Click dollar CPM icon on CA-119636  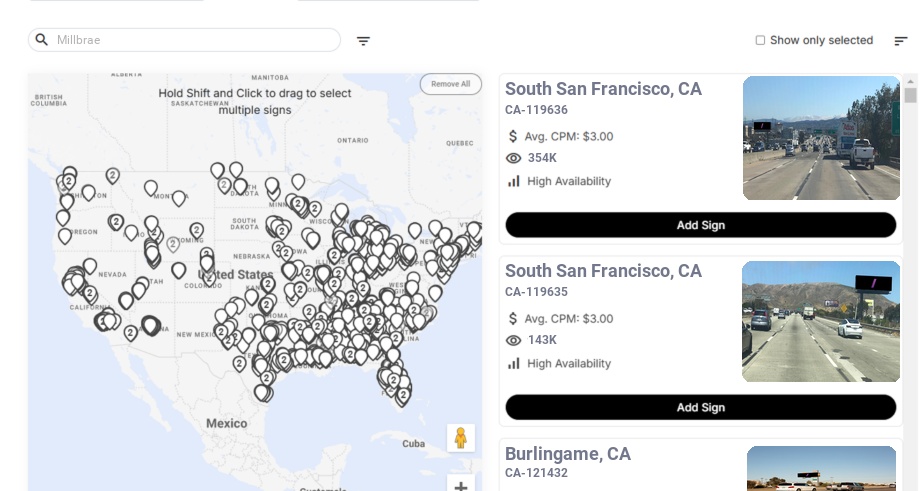coord(513,136)
